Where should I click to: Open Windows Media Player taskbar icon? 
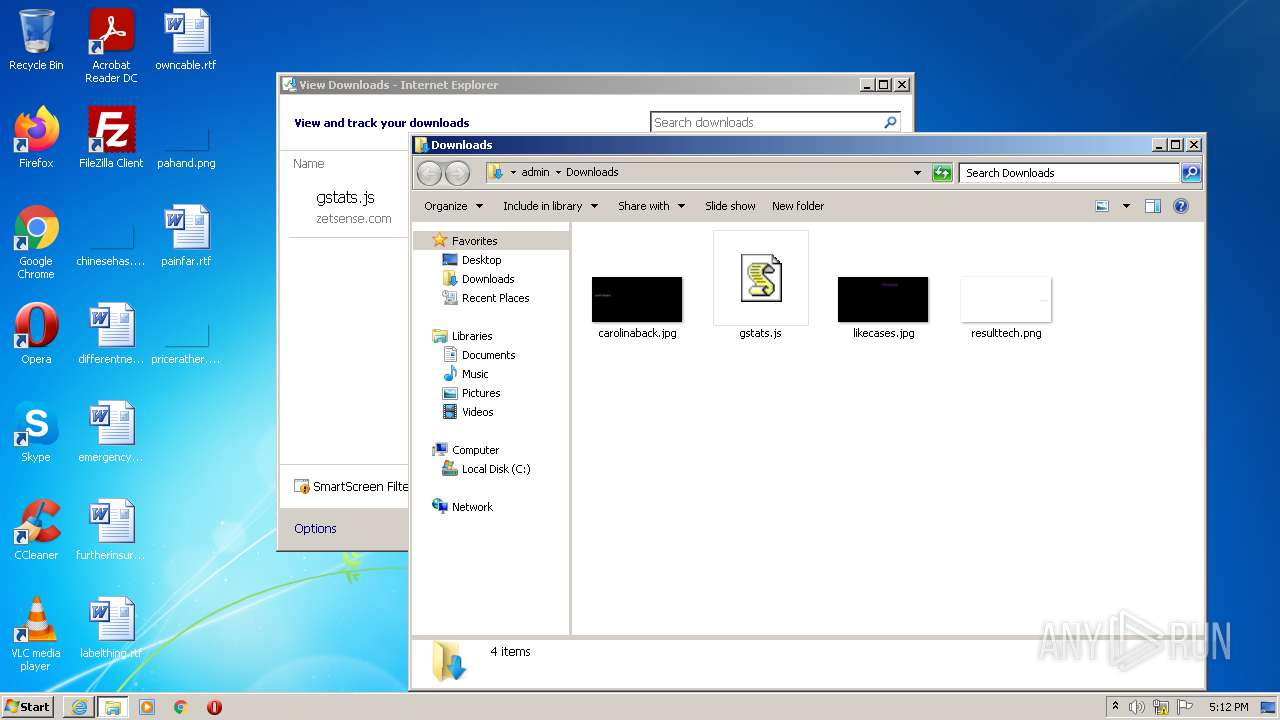tap(147, 707)
